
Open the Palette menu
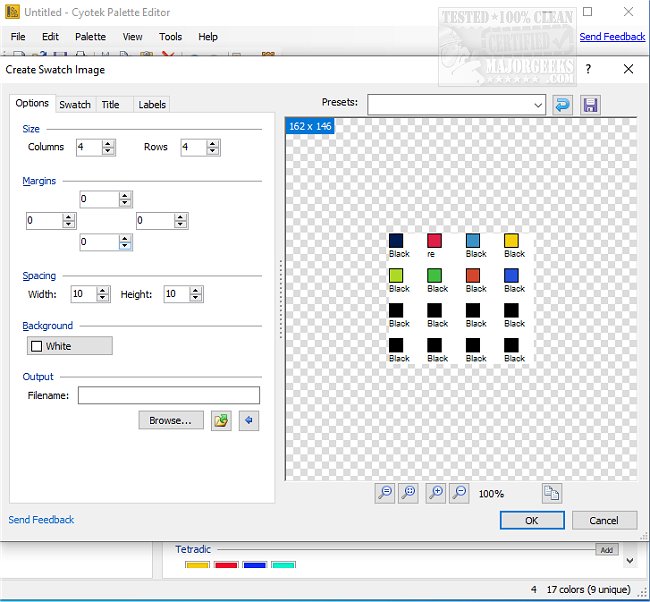tap(90, 36)
